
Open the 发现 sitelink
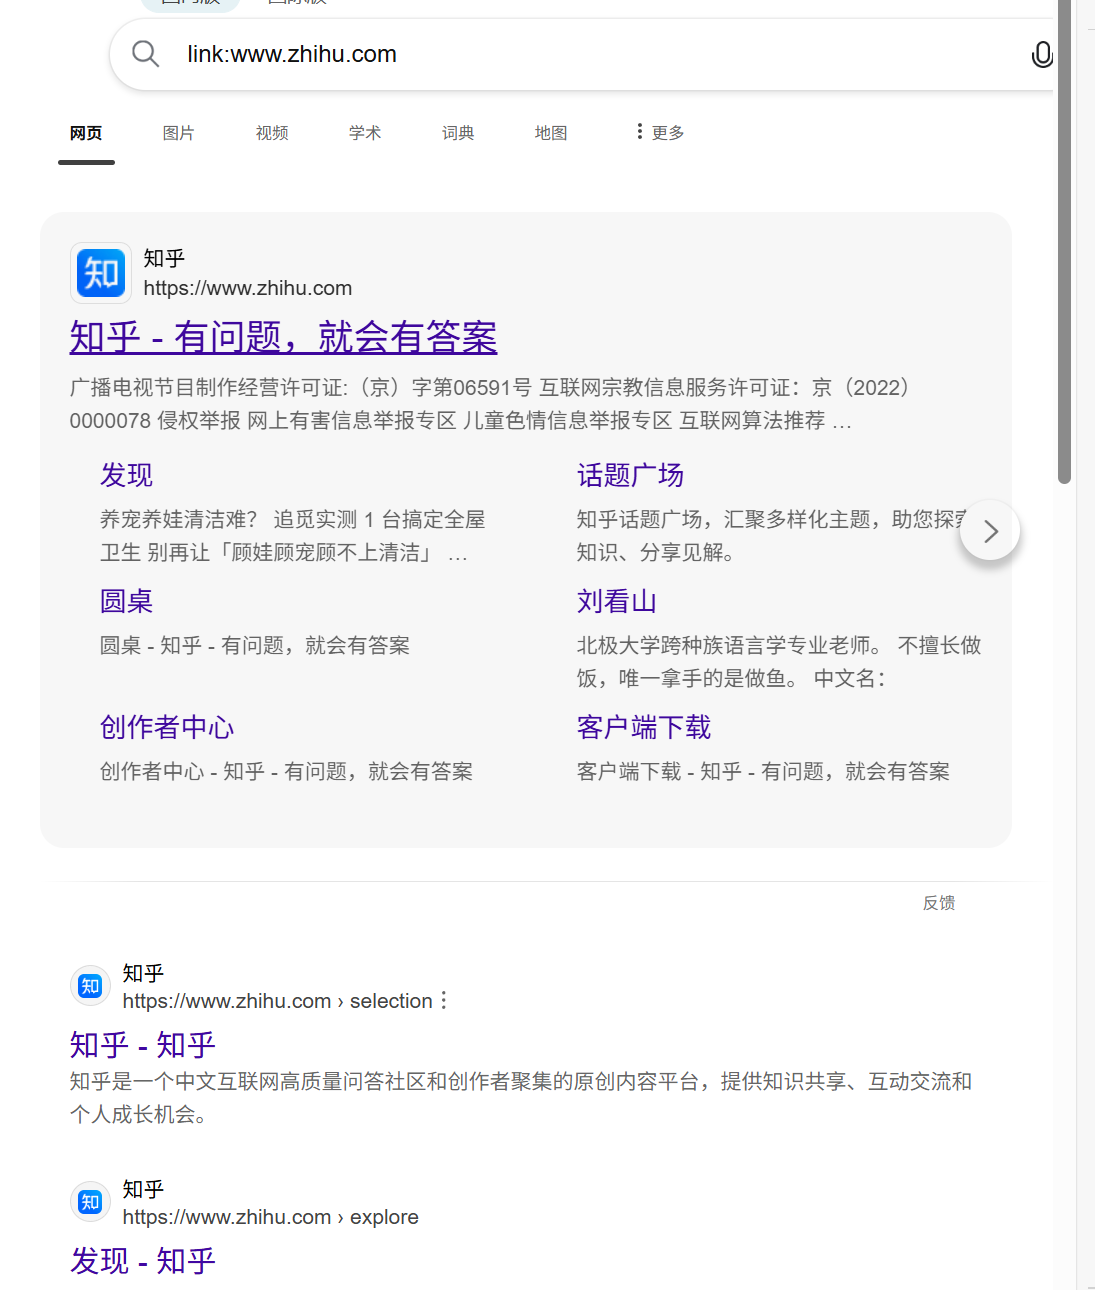click(126, 475)
